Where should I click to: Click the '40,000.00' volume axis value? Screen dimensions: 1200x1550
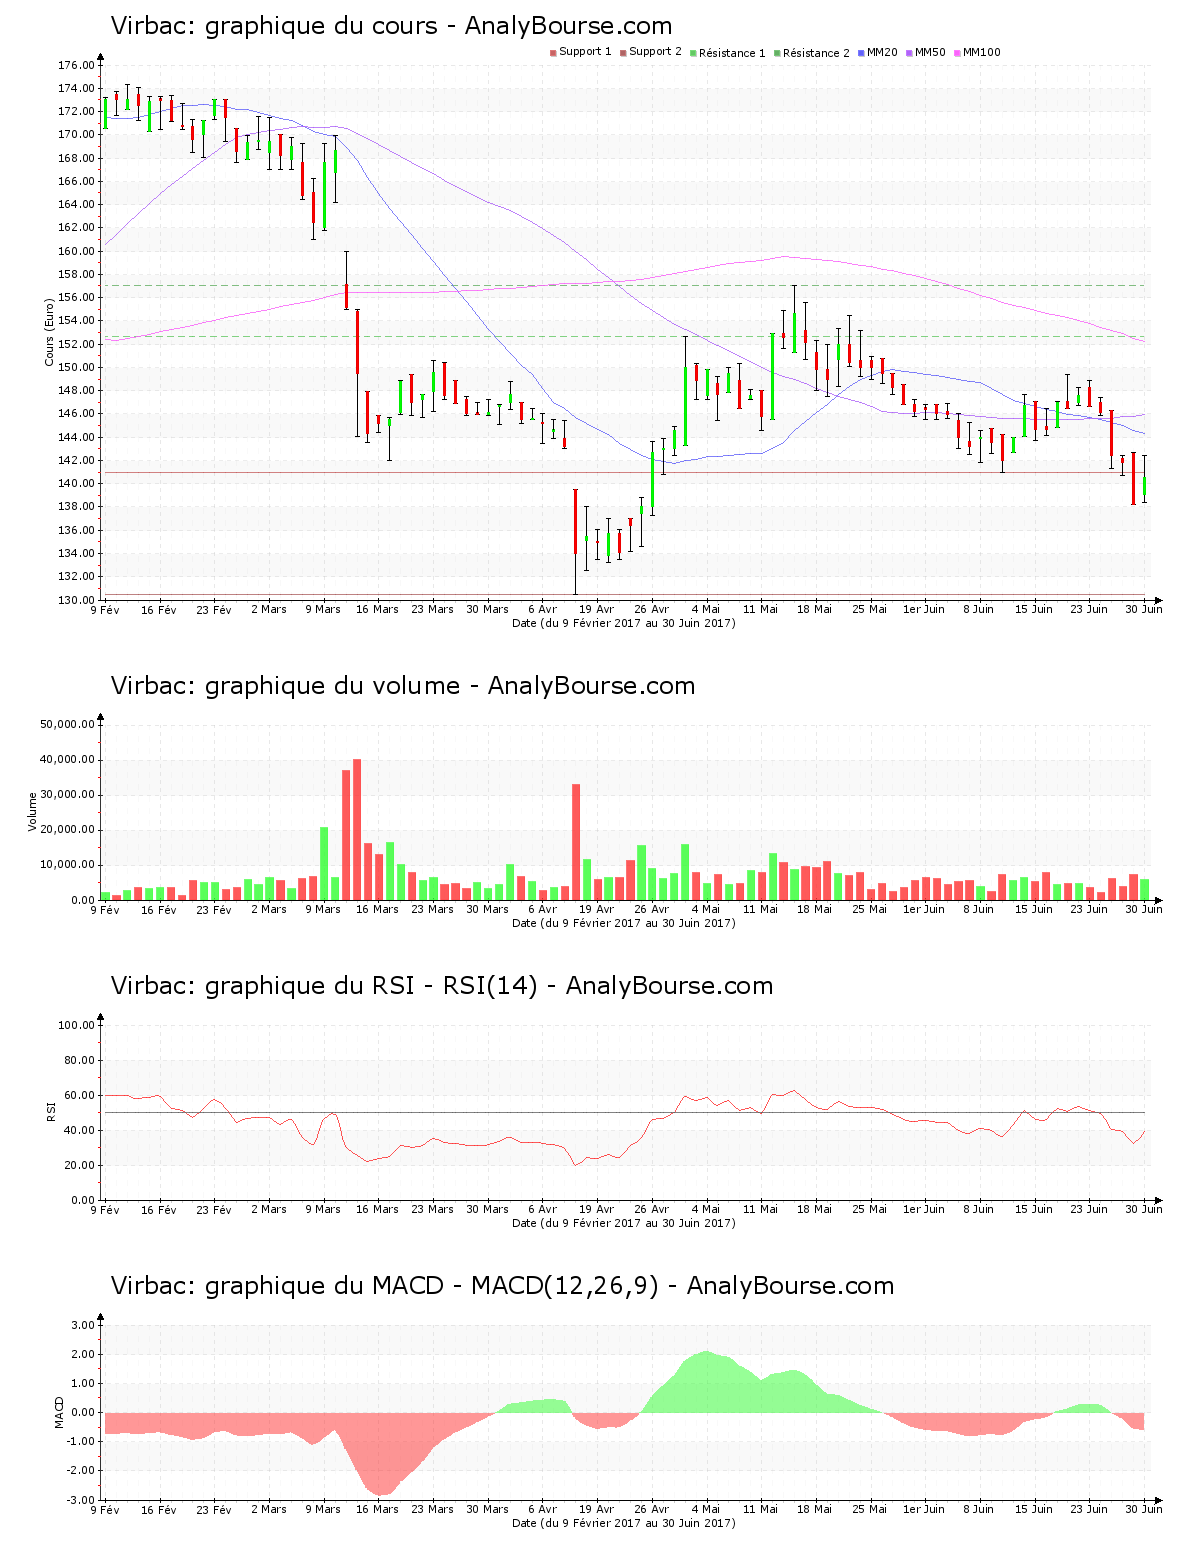click(x=67, y=759)
